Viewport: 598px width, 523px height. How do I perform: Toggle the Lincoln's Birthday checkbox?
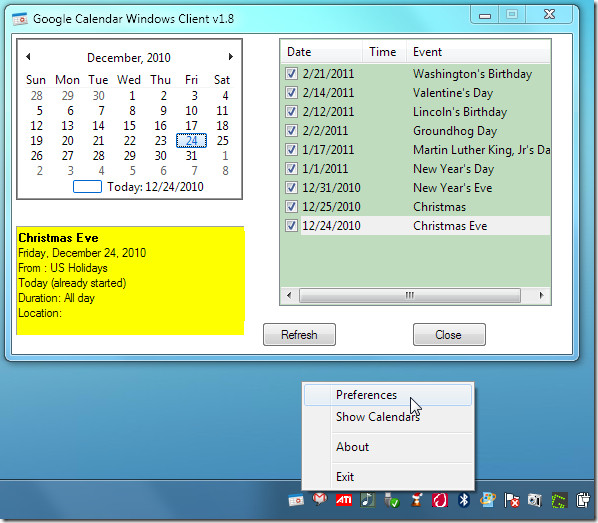[x=291, y=111]
